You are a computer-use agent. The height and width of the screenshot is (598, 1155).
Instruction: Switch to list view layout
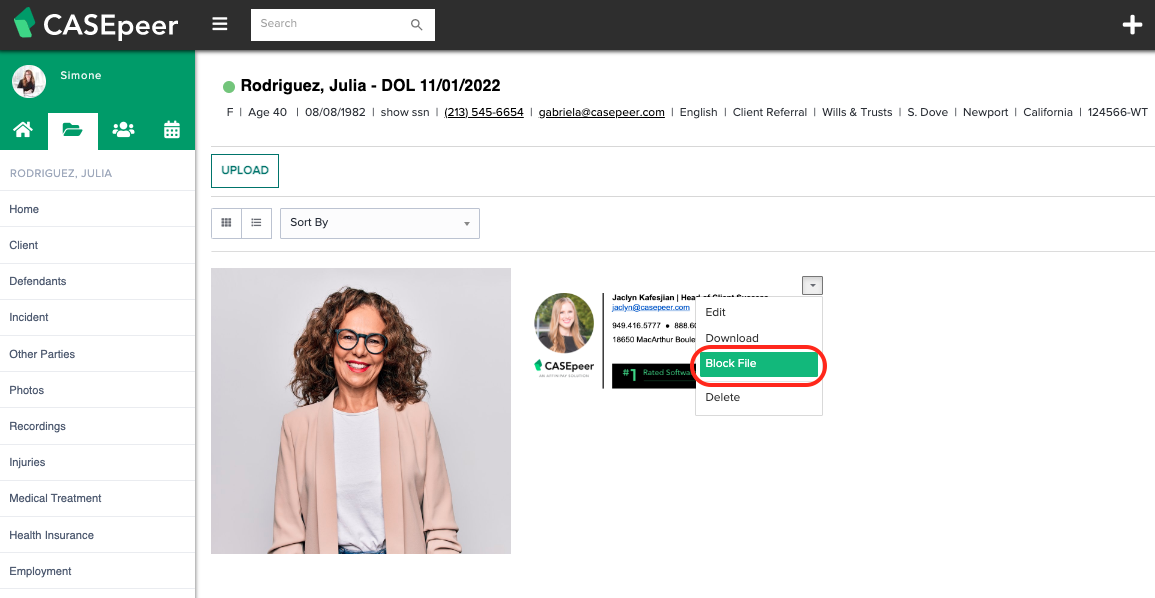click(x=256, y=222)
